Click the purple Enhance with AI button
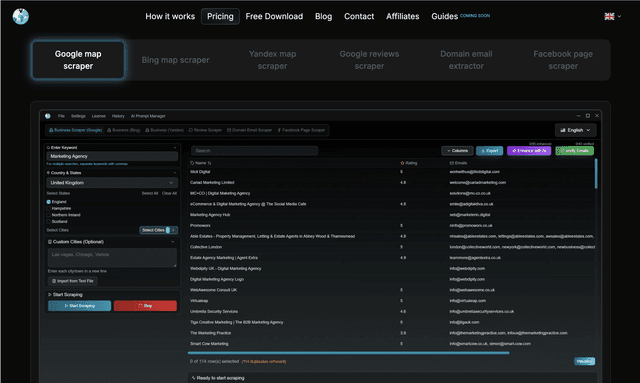 point(529,151)
